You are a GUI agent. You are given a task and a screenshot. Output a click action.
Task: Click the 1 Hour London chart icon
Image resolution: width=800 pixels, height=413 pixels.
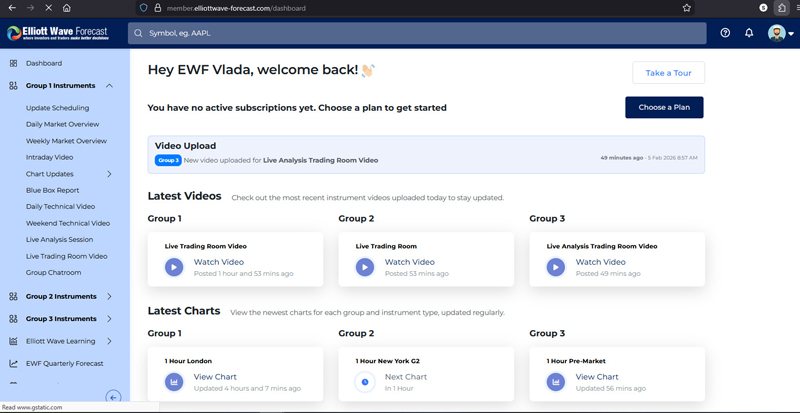(x=174, y=382)
